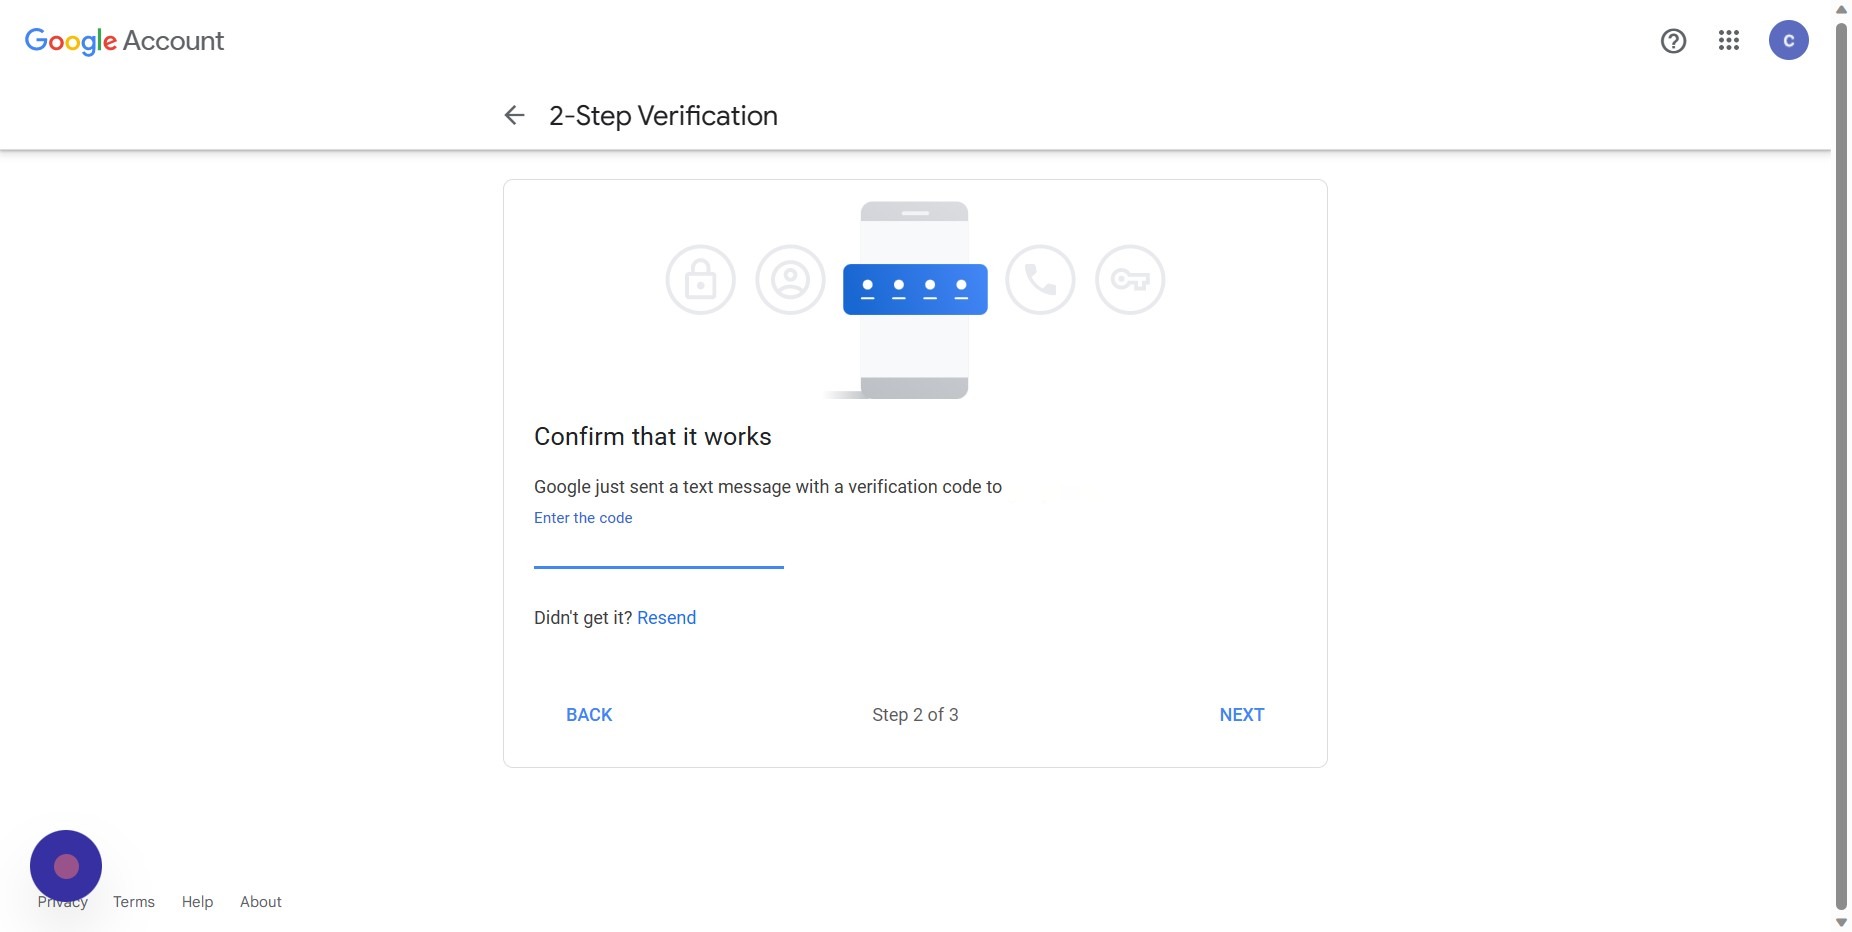Open the About footer link
The image size is (1852, 932).
(261, 902)
